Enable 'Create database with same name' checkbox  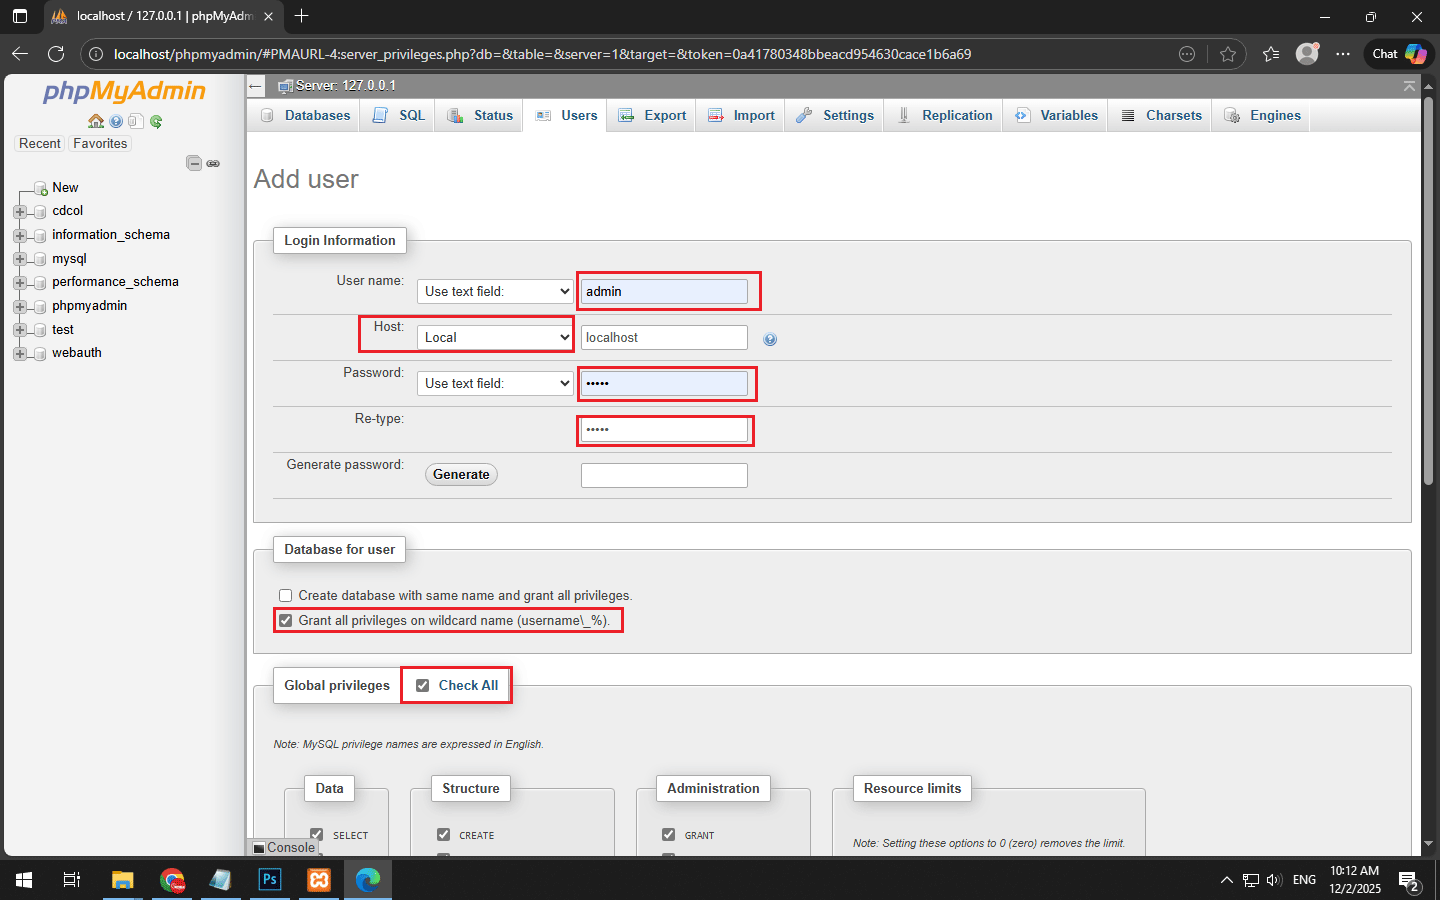point(286,596)
